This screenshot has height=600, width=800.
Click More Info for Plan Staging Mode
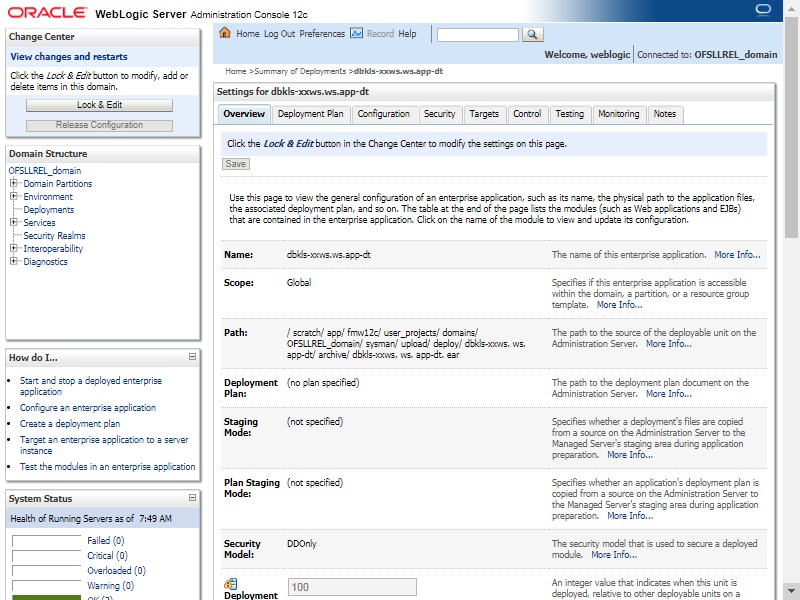click(630, 516)
